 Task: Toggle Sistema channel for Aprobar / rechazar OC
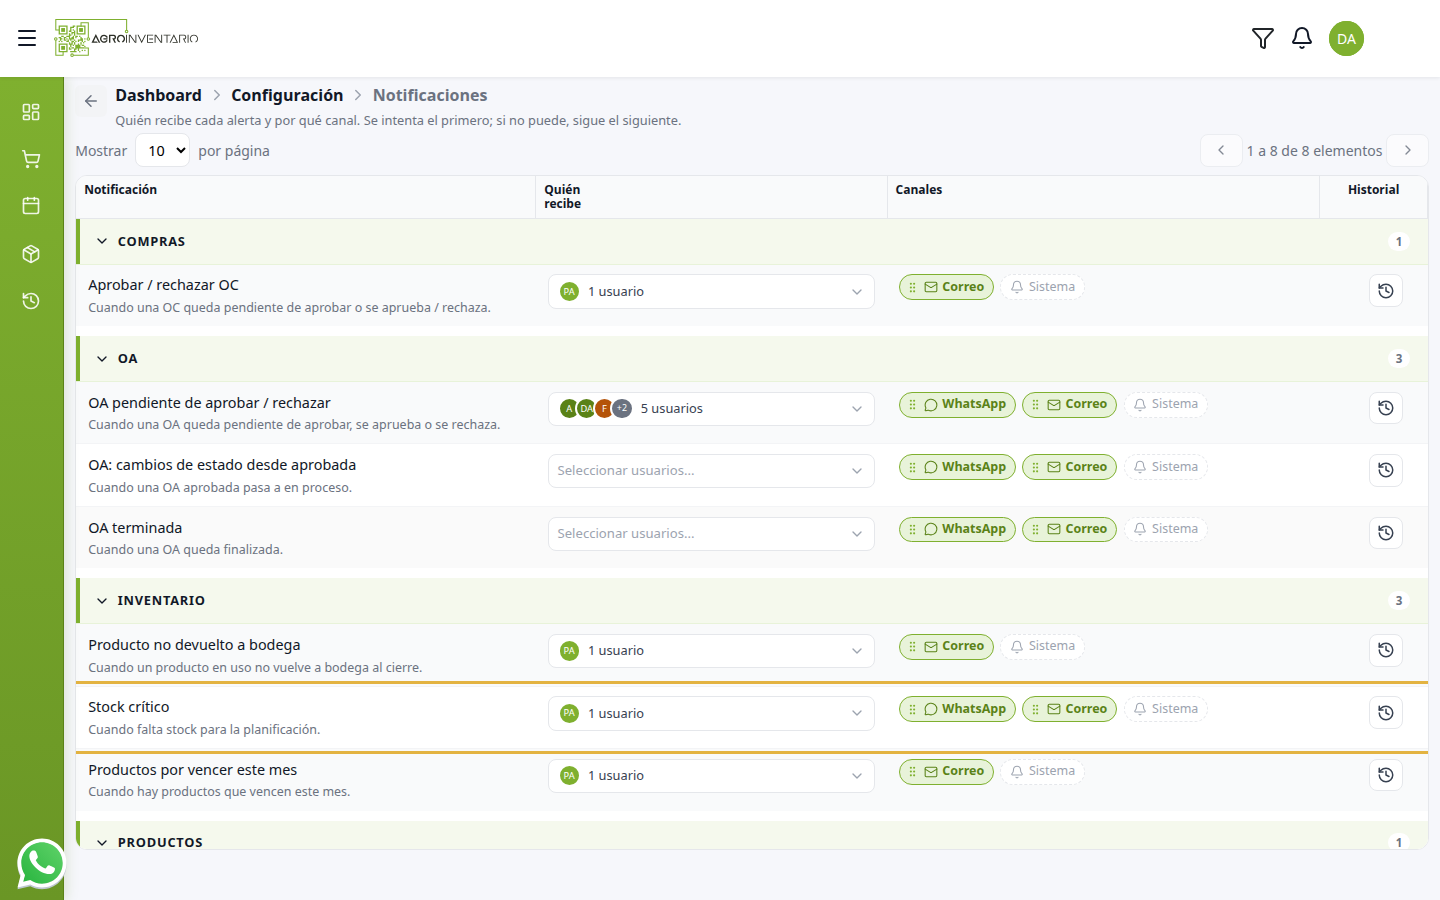[1042, 287]
